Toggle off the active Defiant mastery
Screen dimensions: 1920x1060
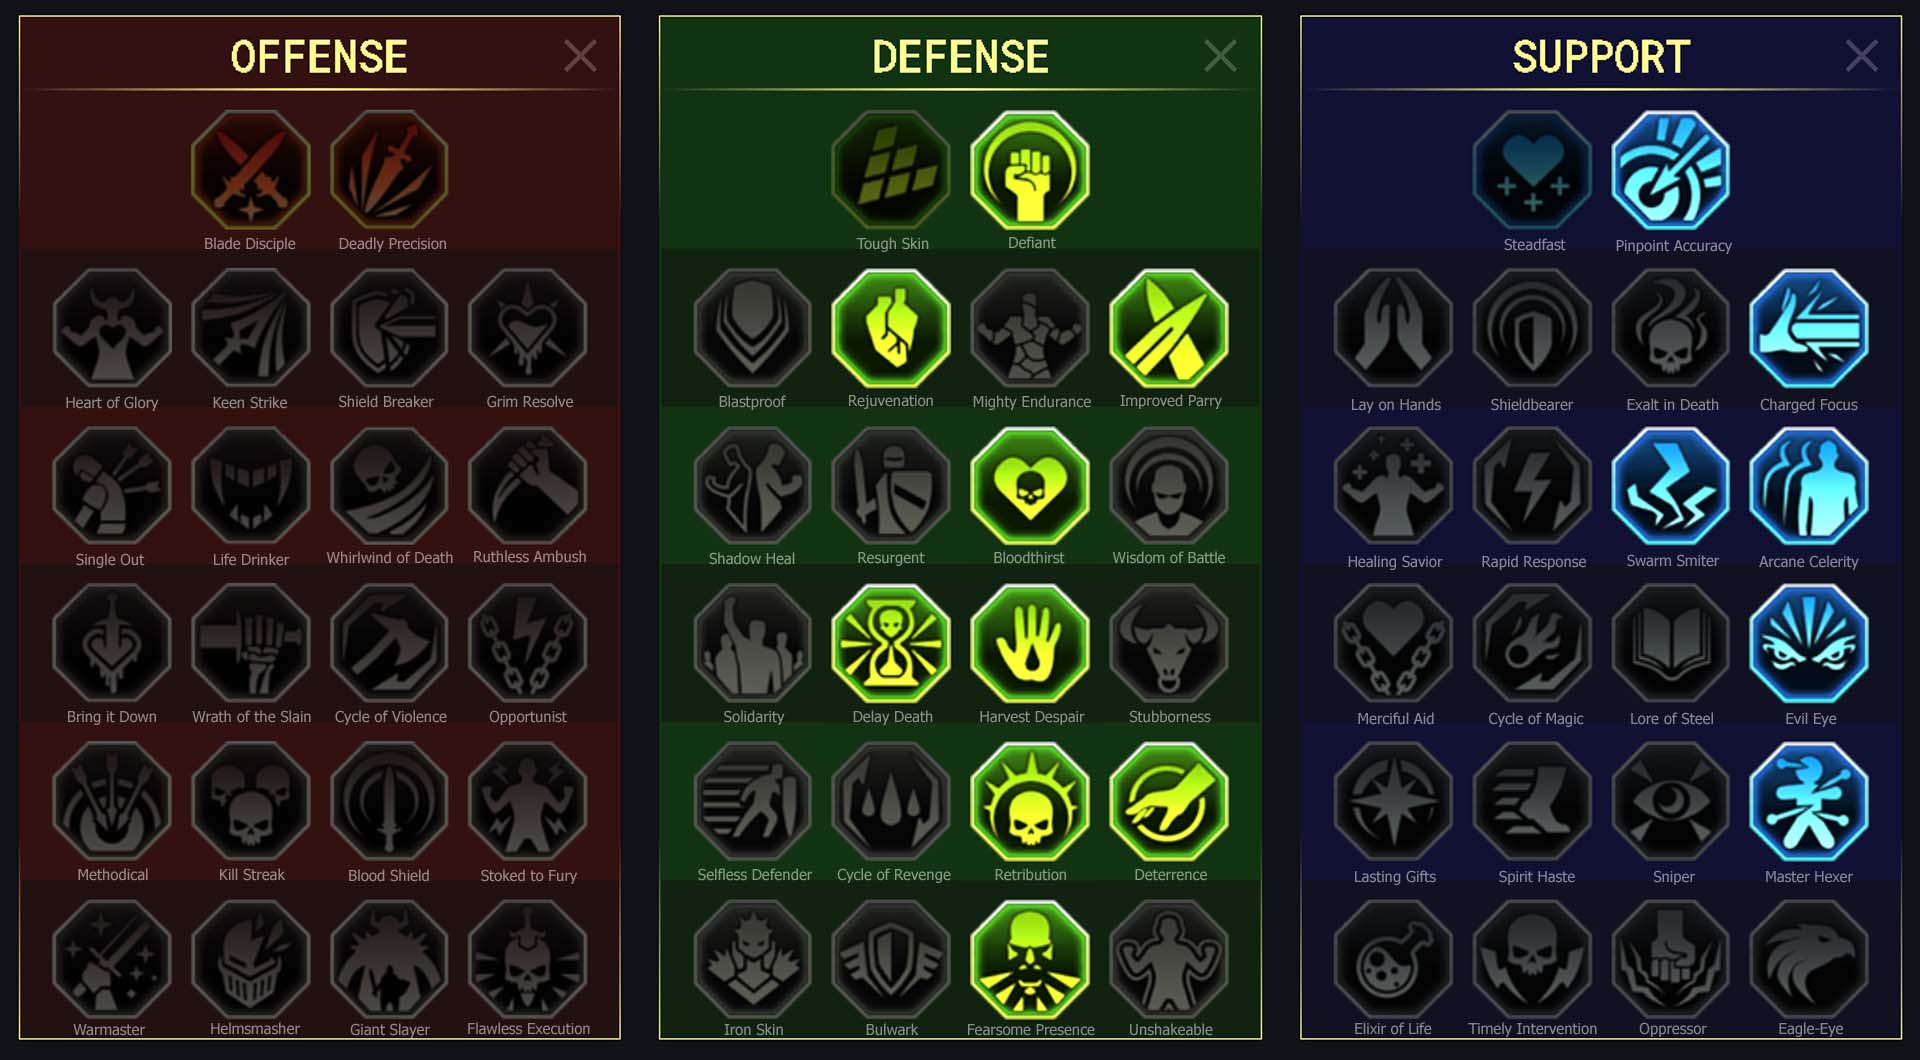1030,170
